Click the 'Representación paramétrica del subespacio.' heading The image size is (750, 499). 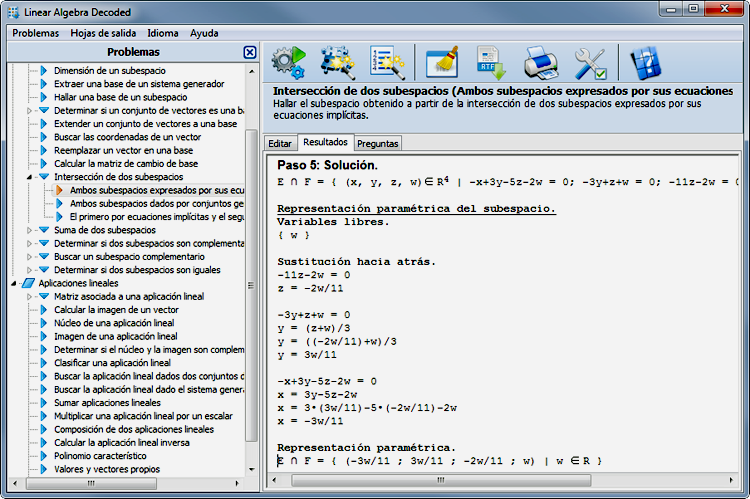(x=416, y=209)
